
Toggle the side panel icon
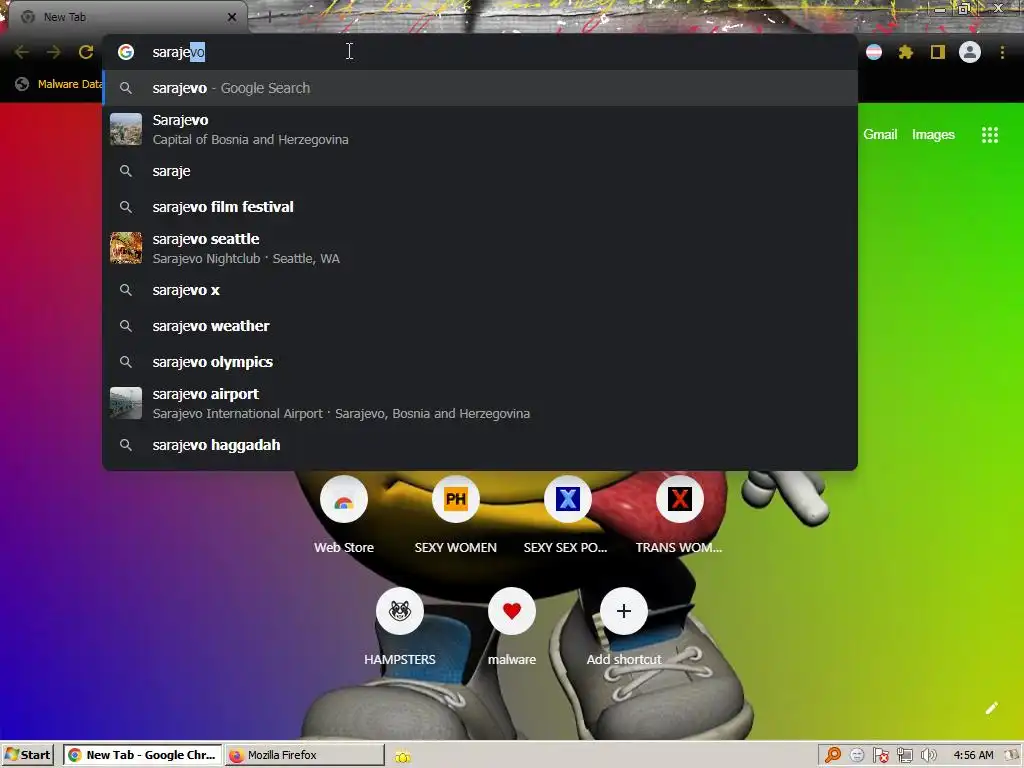[938, 52]
